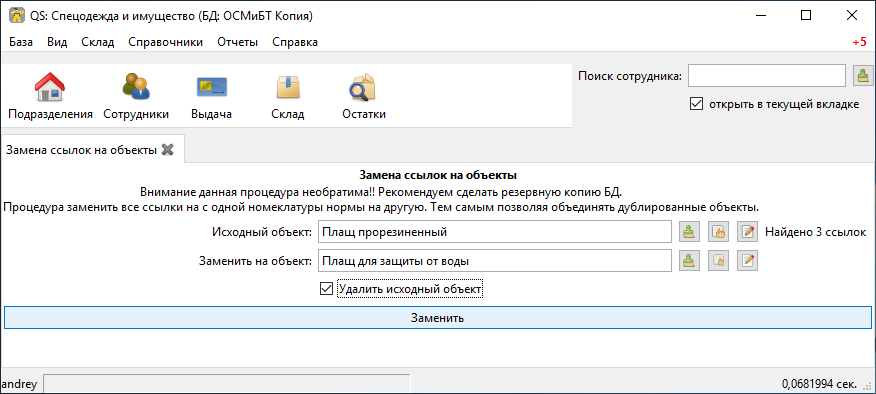Clear employee search with the broom button
This screenshot has width=876, height=394.
tap(863, 76)
